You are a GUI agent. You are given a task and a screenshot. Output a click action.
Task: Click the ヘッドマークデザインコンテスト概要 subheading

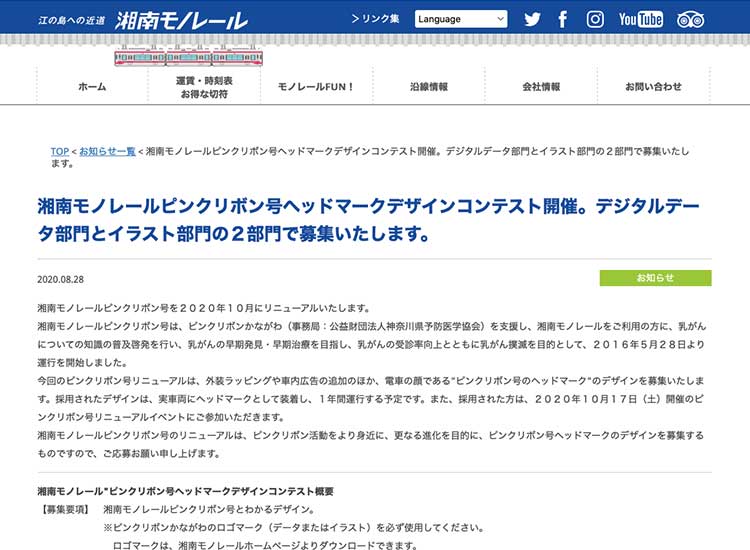coord(186,491)
